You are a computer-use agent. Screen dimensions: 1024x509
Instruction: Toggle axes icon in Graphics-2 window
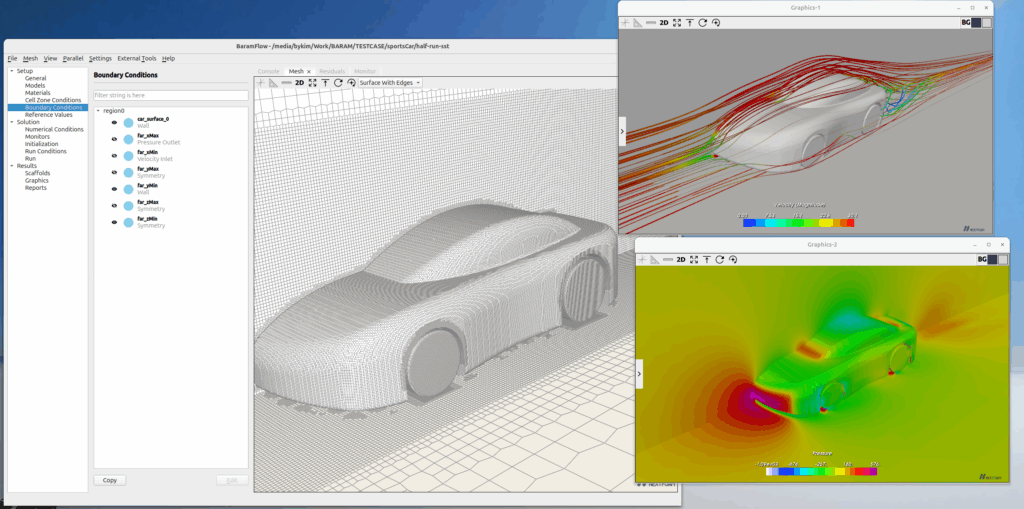click(642, 259)
